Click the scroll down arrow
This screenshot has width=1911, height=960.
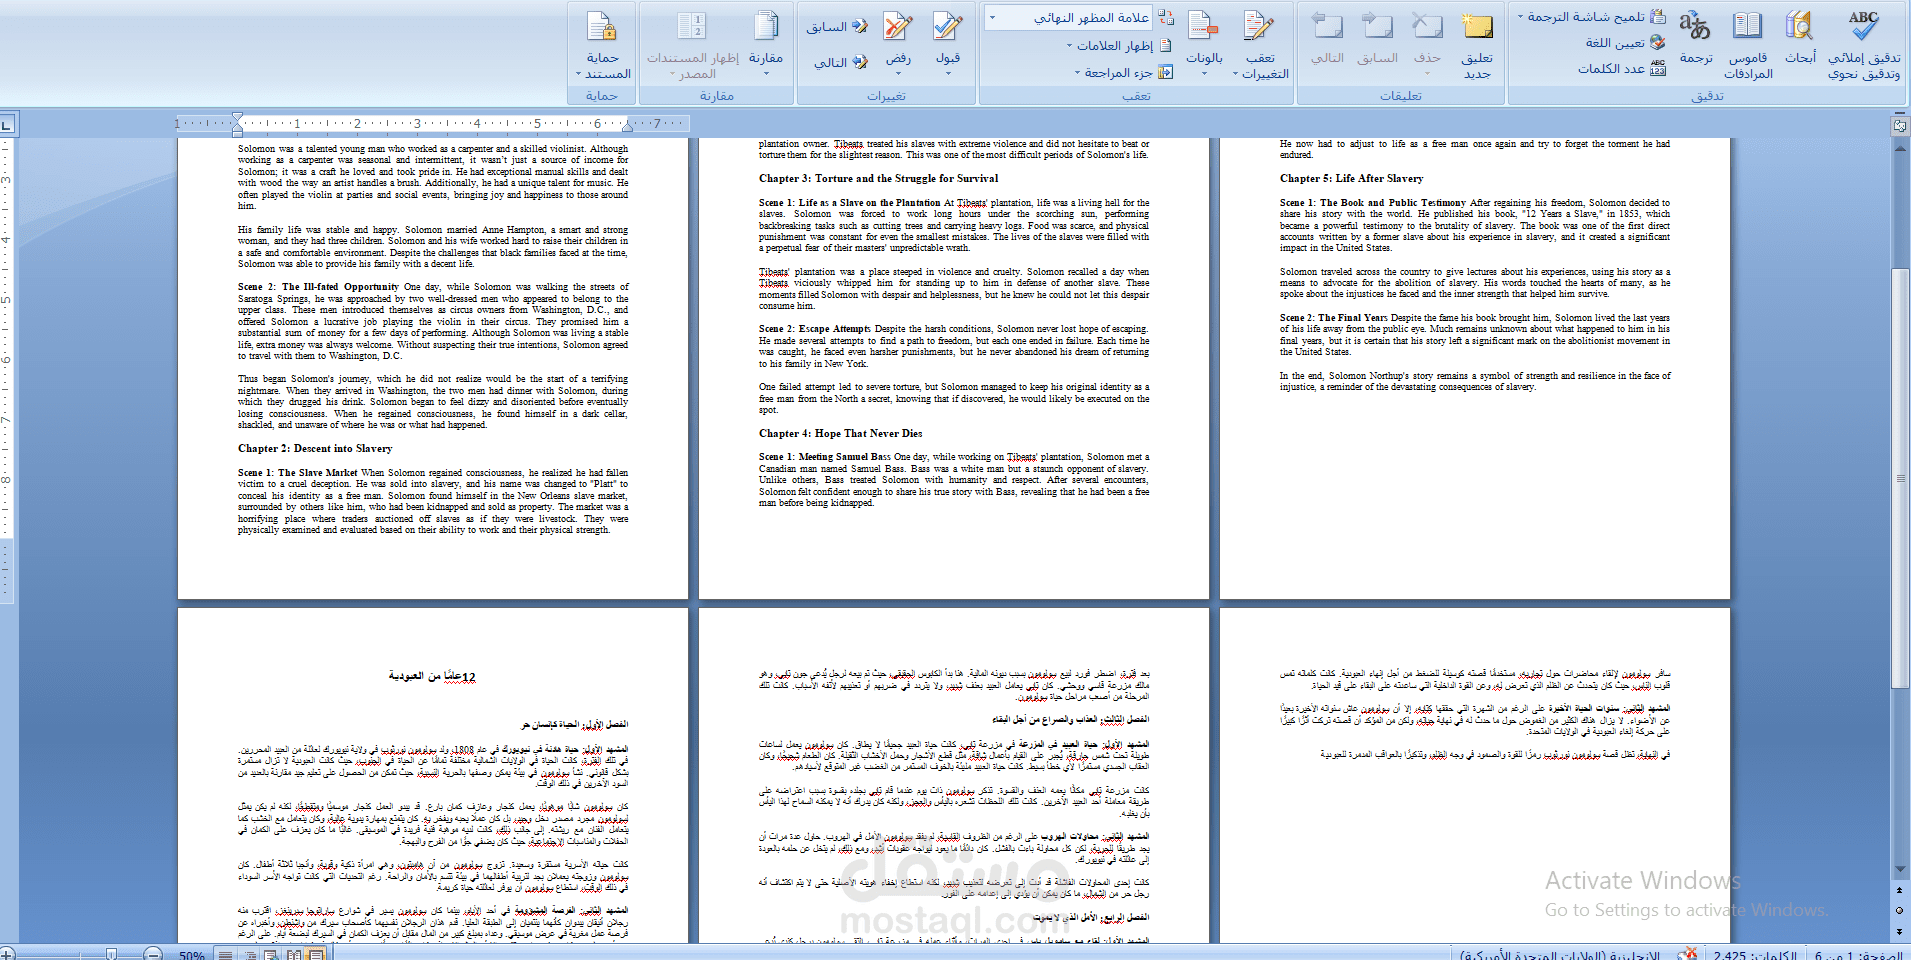1899,870
